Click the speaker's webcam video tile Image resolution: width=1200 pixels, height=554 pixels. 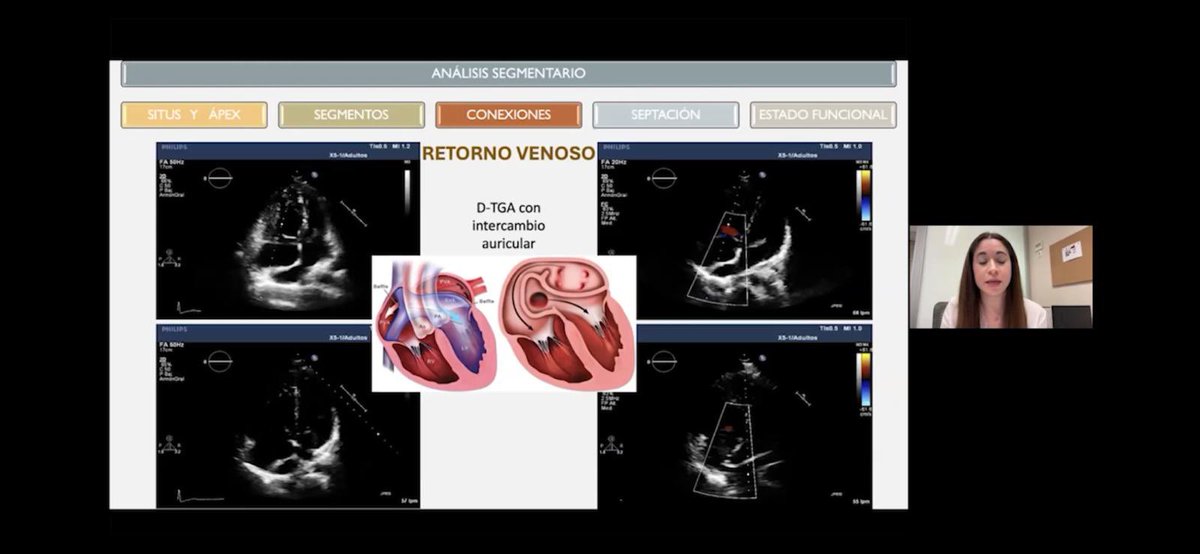pos(1001,277)
